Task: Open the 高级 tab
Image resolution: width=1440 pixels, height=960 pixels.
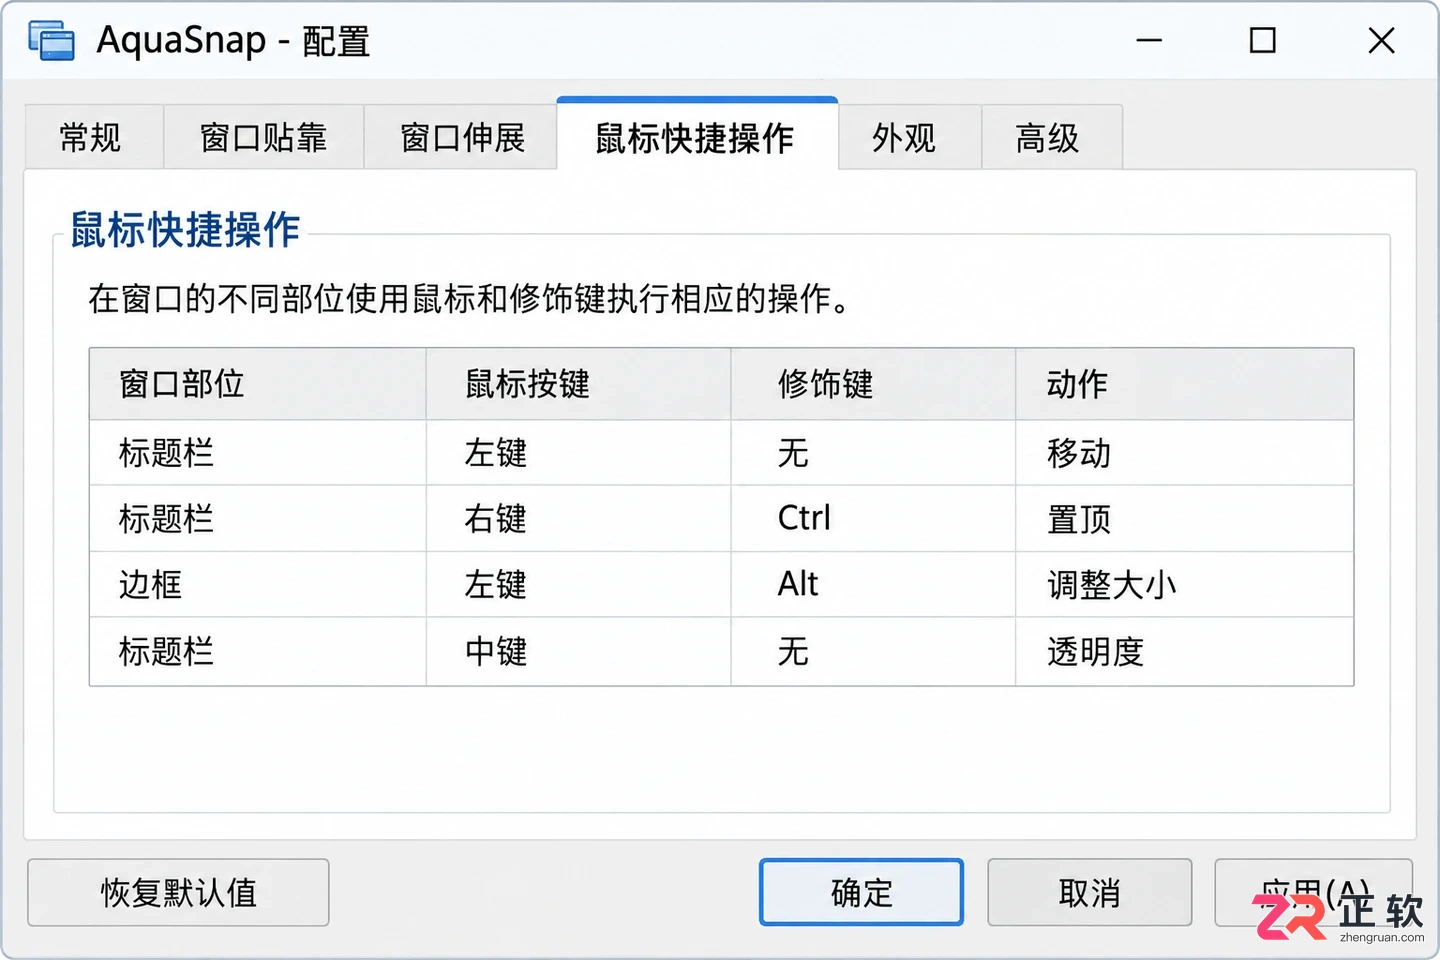Action: point(1051,137)
